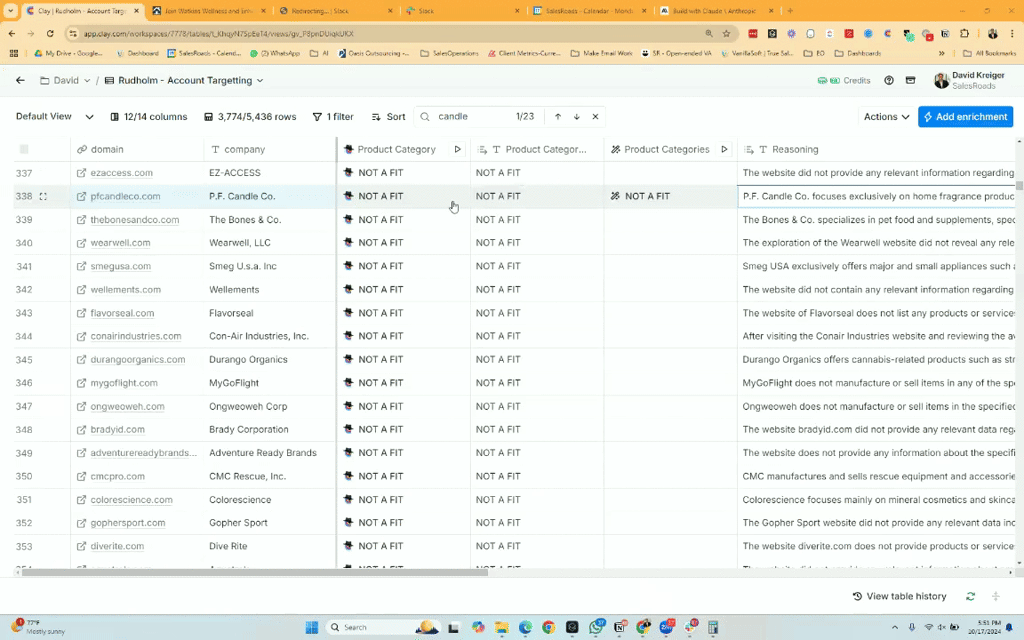1024x640 pixels.
Task: Go to previous search match arrow
Action: pyautogui.click(x=558, y=117)
